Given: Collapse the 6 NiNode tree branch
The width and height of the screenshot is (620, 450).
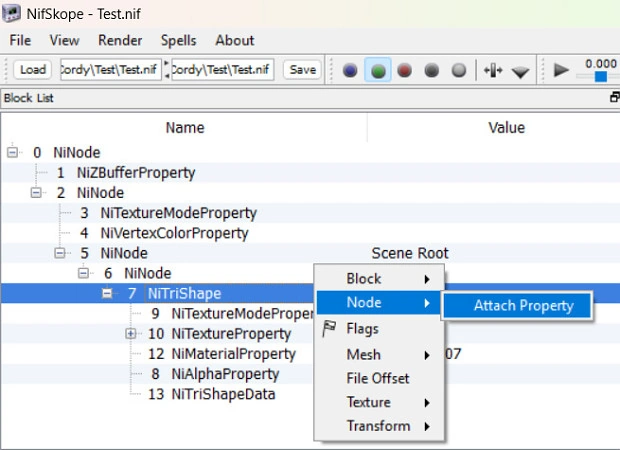Looking at the screenshot, I should pyautogui.click(x=83, y=273).
